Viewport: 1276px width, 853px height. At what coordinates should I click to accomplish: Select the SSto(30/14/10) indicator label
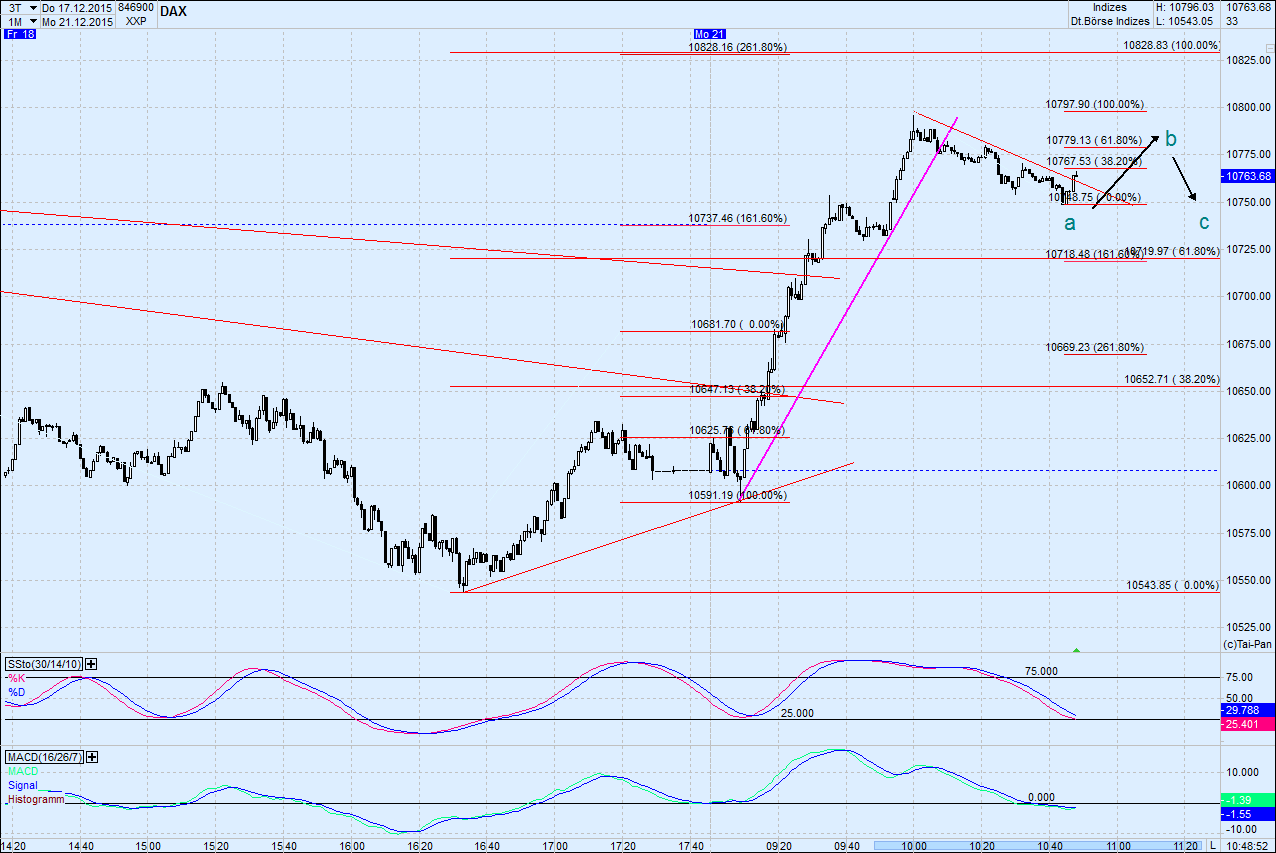tap(45, 664)
